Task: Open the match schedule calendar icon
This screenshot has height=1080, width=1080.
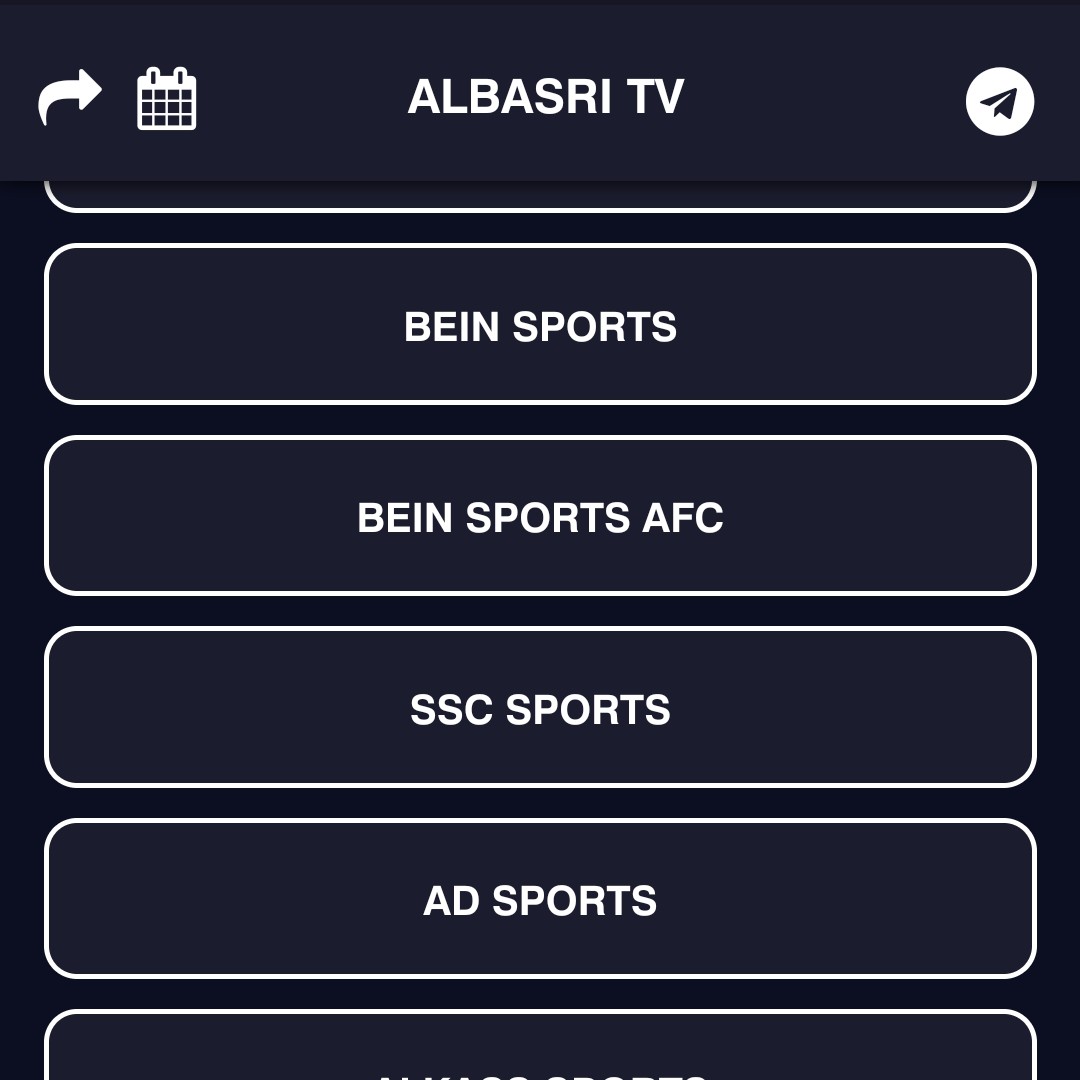Action: [x=167, y=98]
